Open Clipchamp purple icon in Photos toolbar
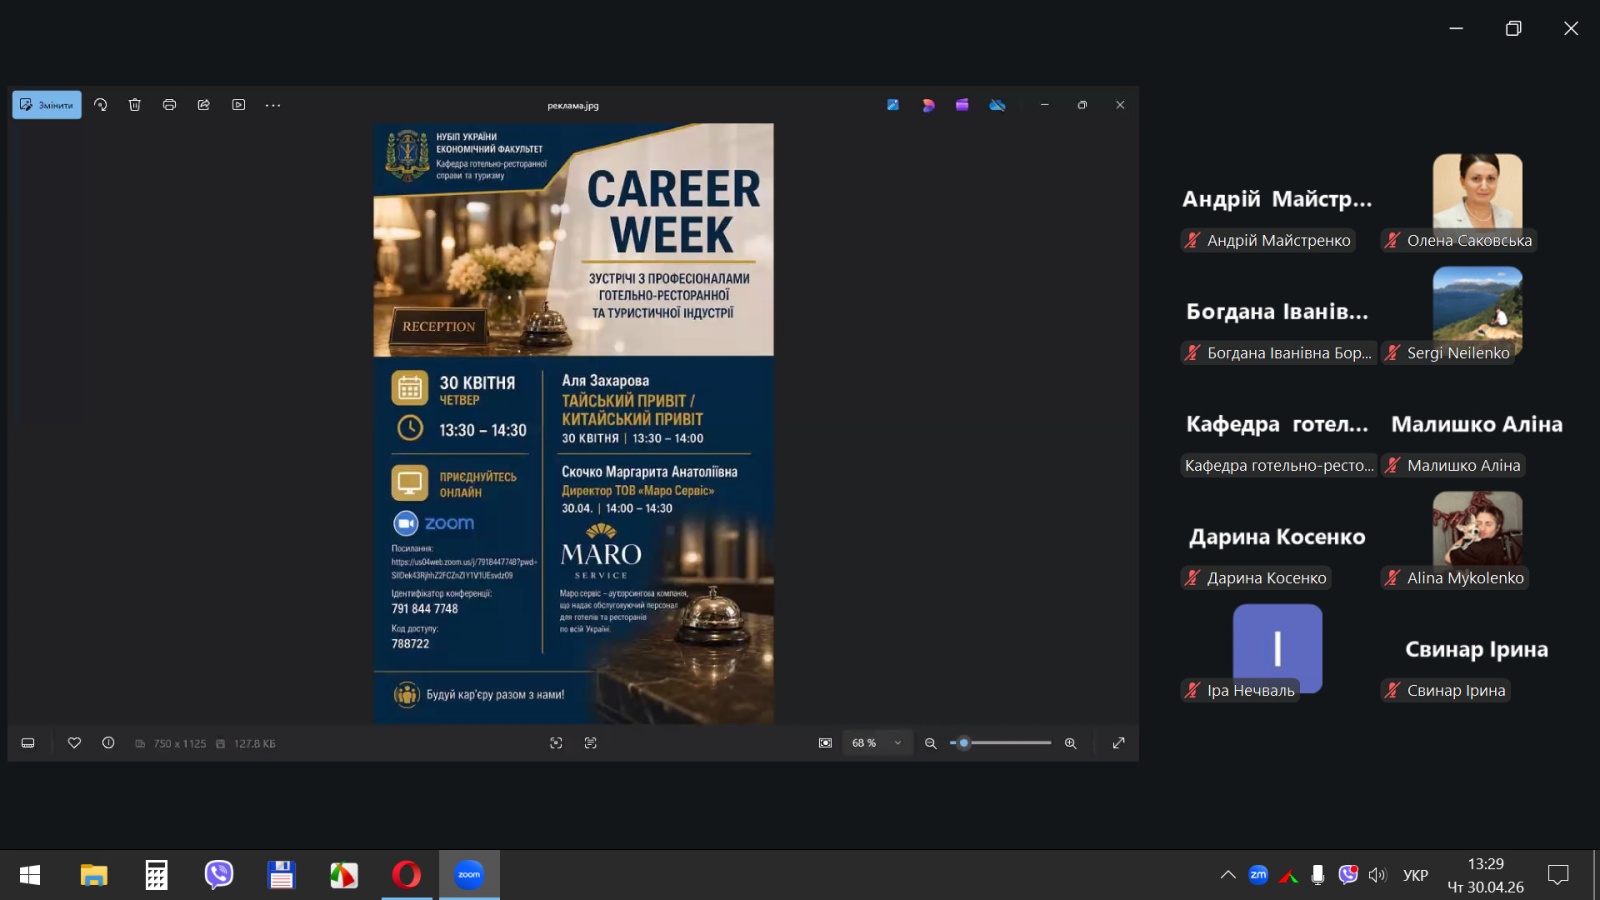The width and height of the screenshot is (1600, 900). tap(962, 105)
